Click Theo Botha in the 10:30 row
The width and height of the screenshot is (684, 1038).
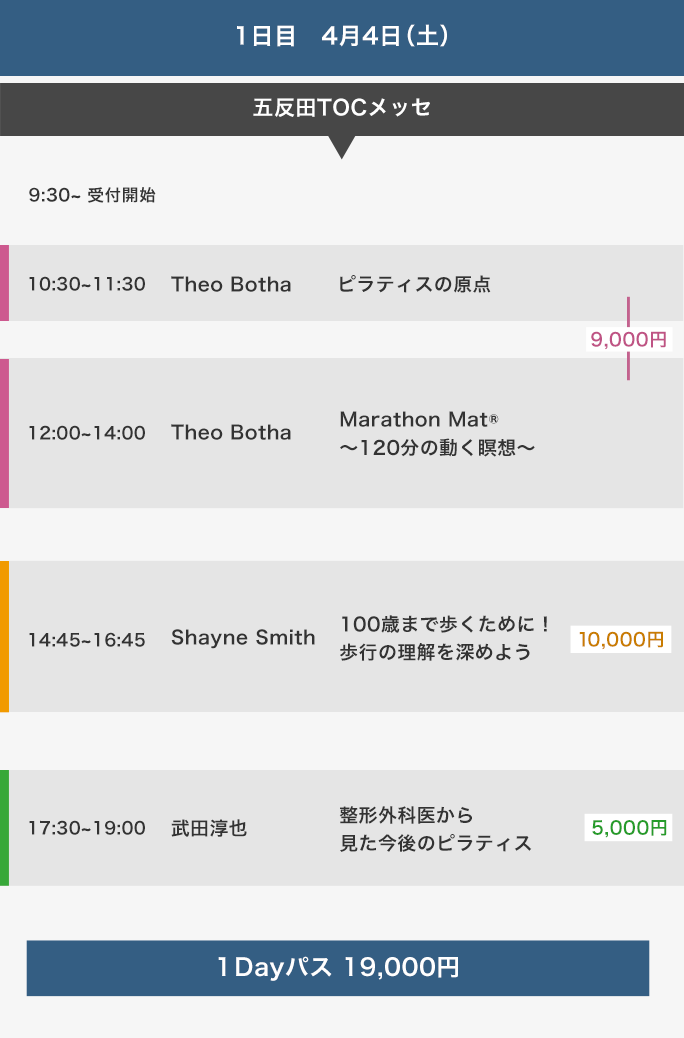coord(231,284)
